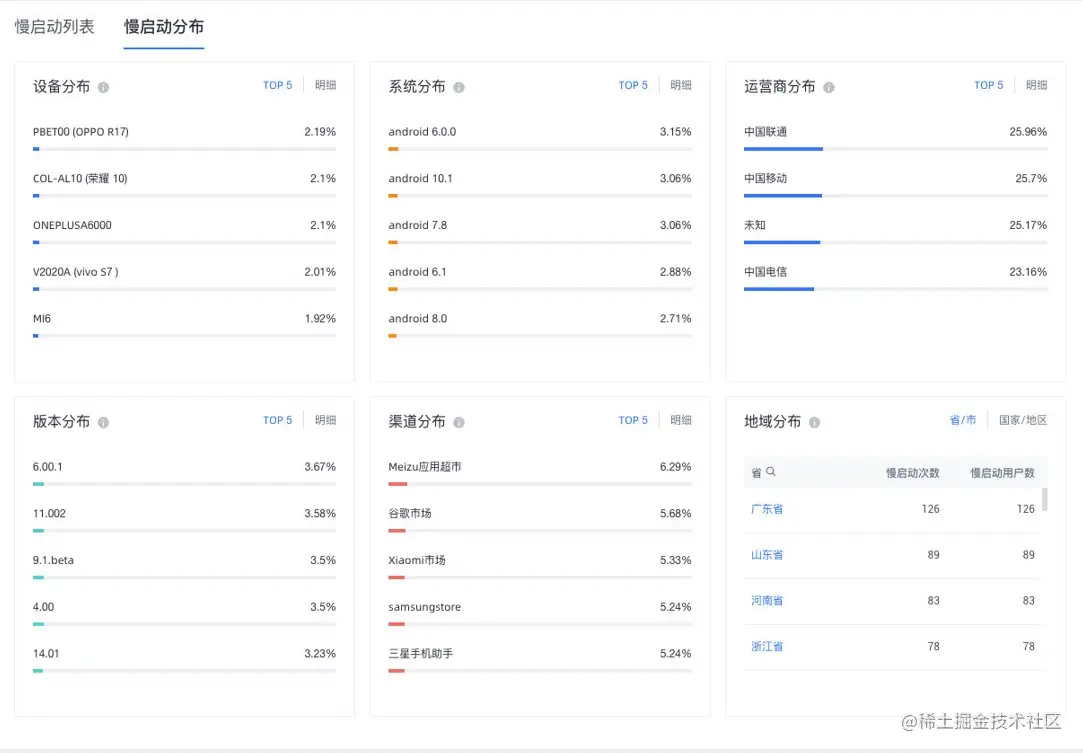Switch 系统分布 card to 明细
The width and height of the screenshot is (1083, 753).
[x=680, y=85]
